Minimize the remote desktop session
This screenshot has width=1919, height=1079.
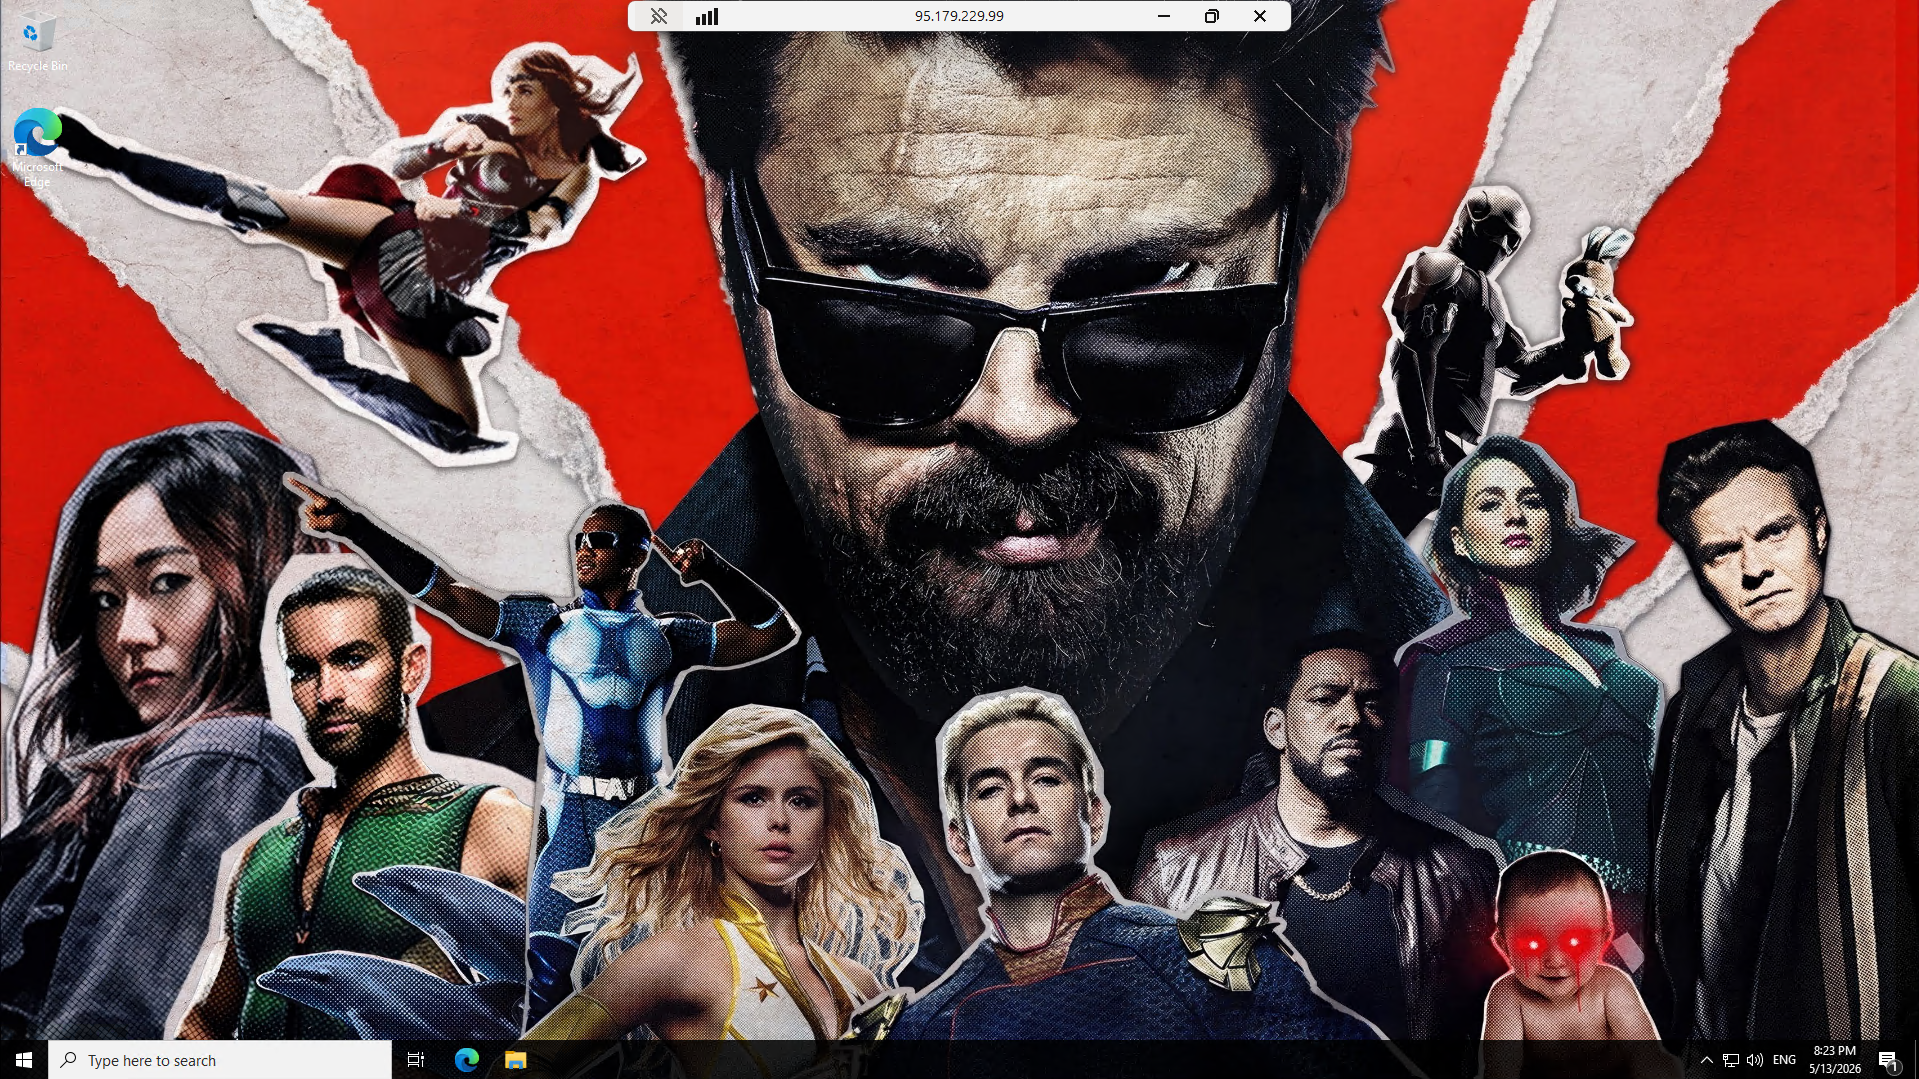[x=1164, y=16]
